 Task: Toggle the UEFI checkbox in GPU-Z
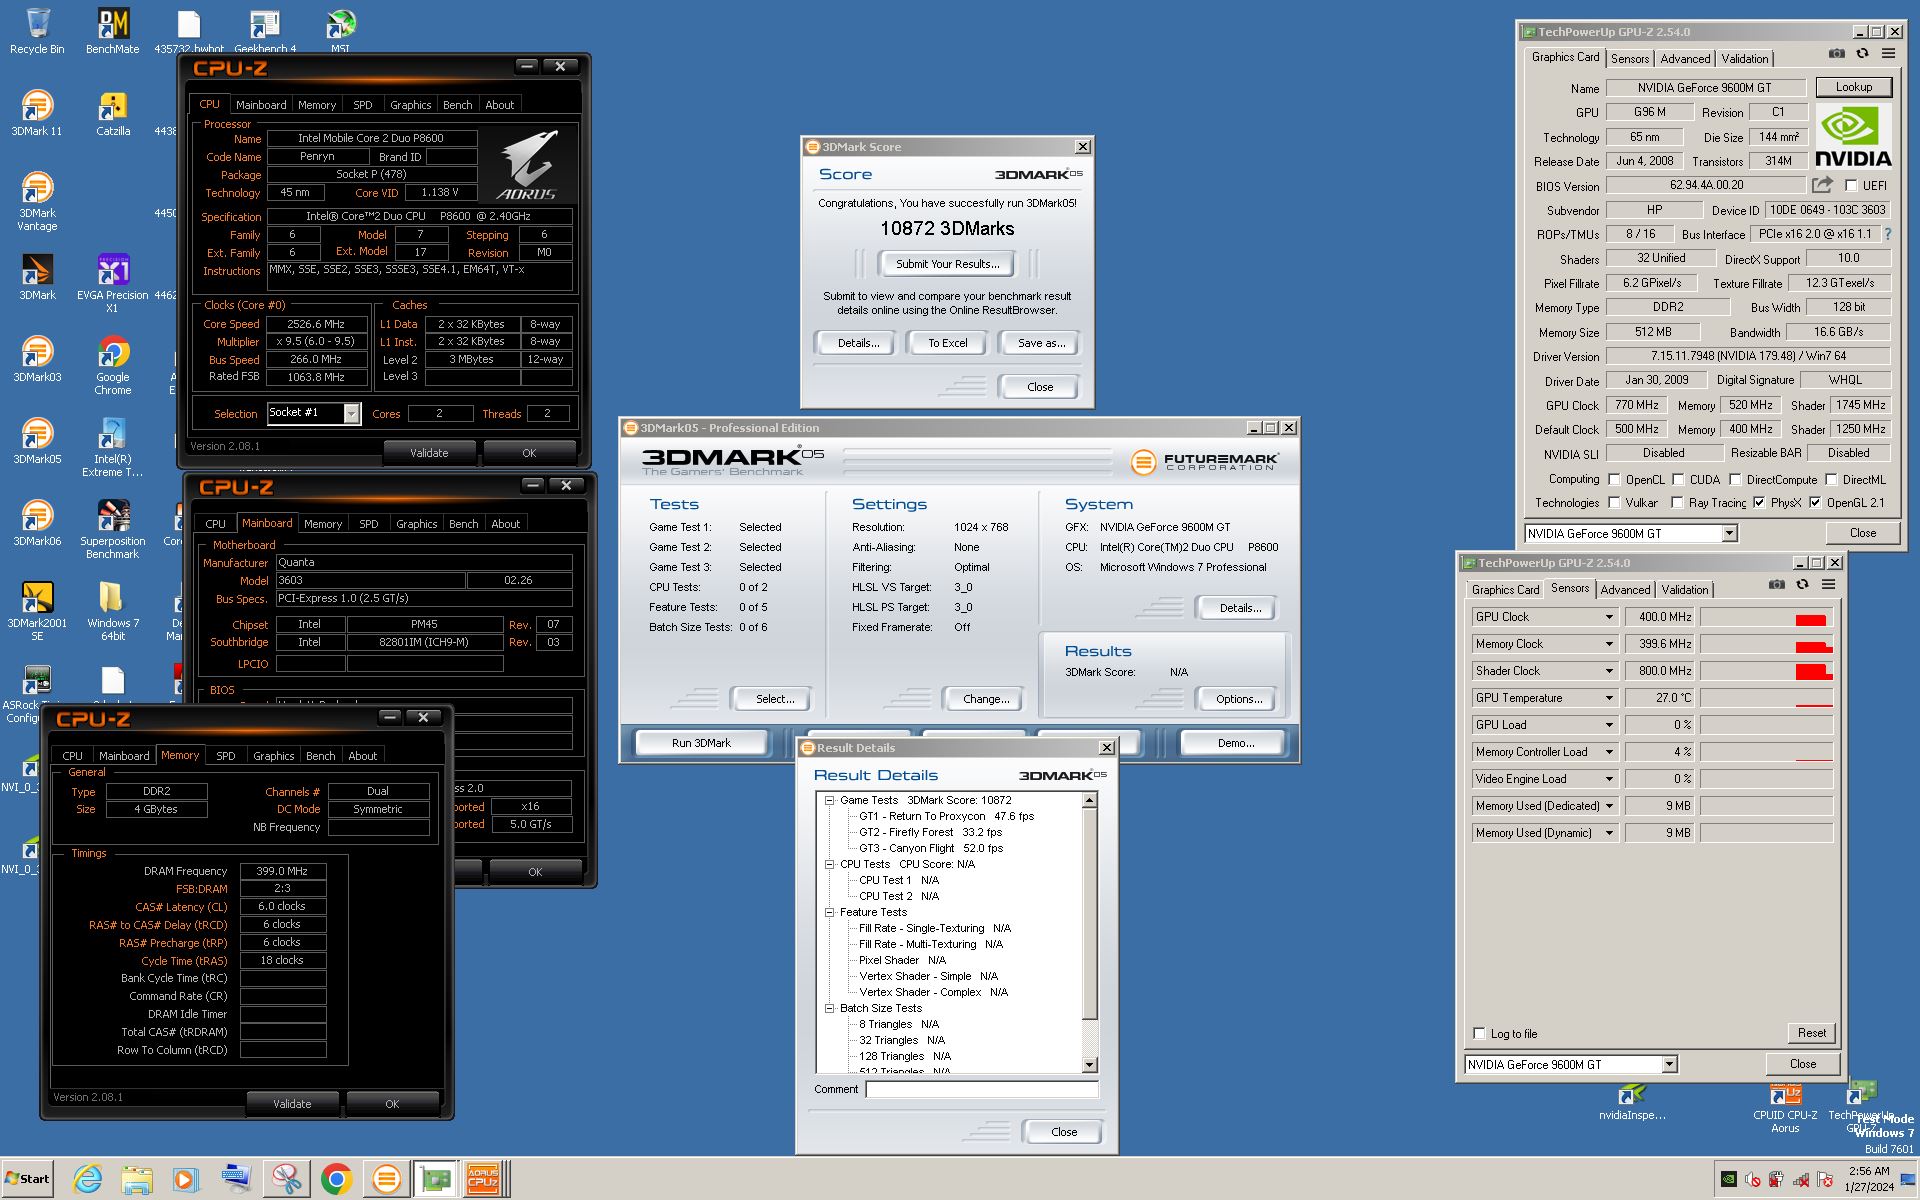(x=1851, y=186)
